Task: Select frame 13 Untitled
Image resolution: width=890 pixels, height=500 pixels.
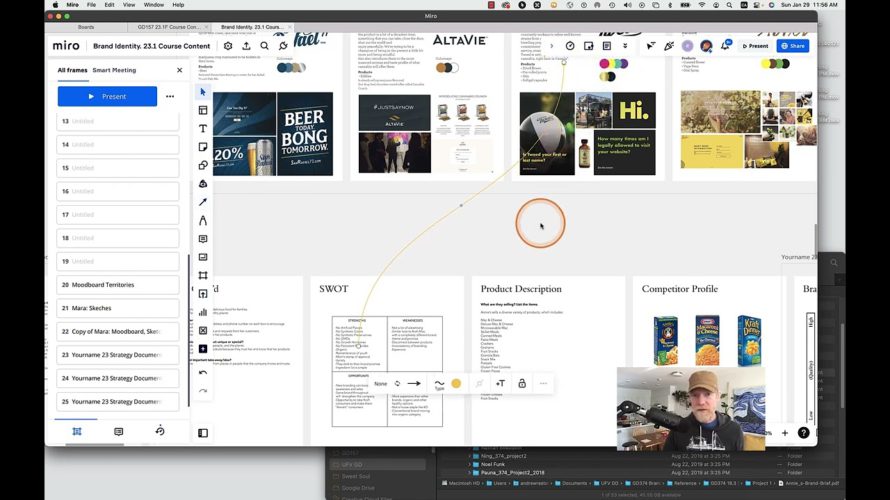Action: 117,121
